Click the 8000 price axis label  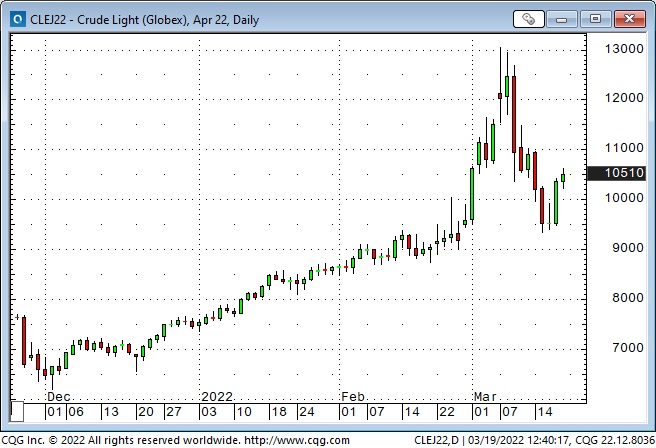point(628,297)
